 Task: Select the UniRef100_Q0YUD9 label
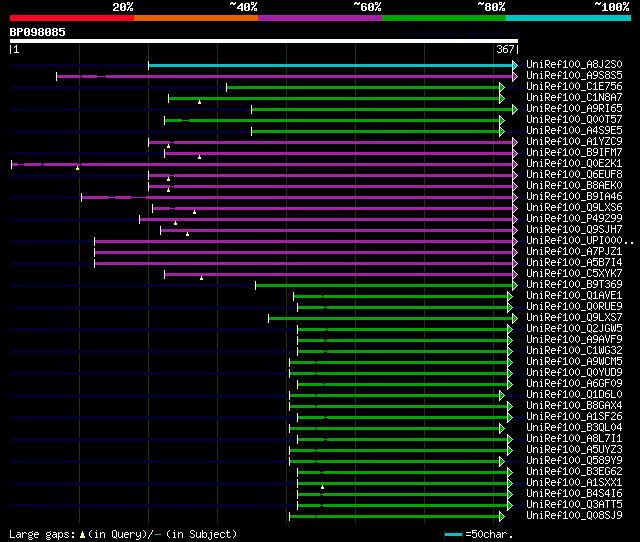(x=574, y=373)
